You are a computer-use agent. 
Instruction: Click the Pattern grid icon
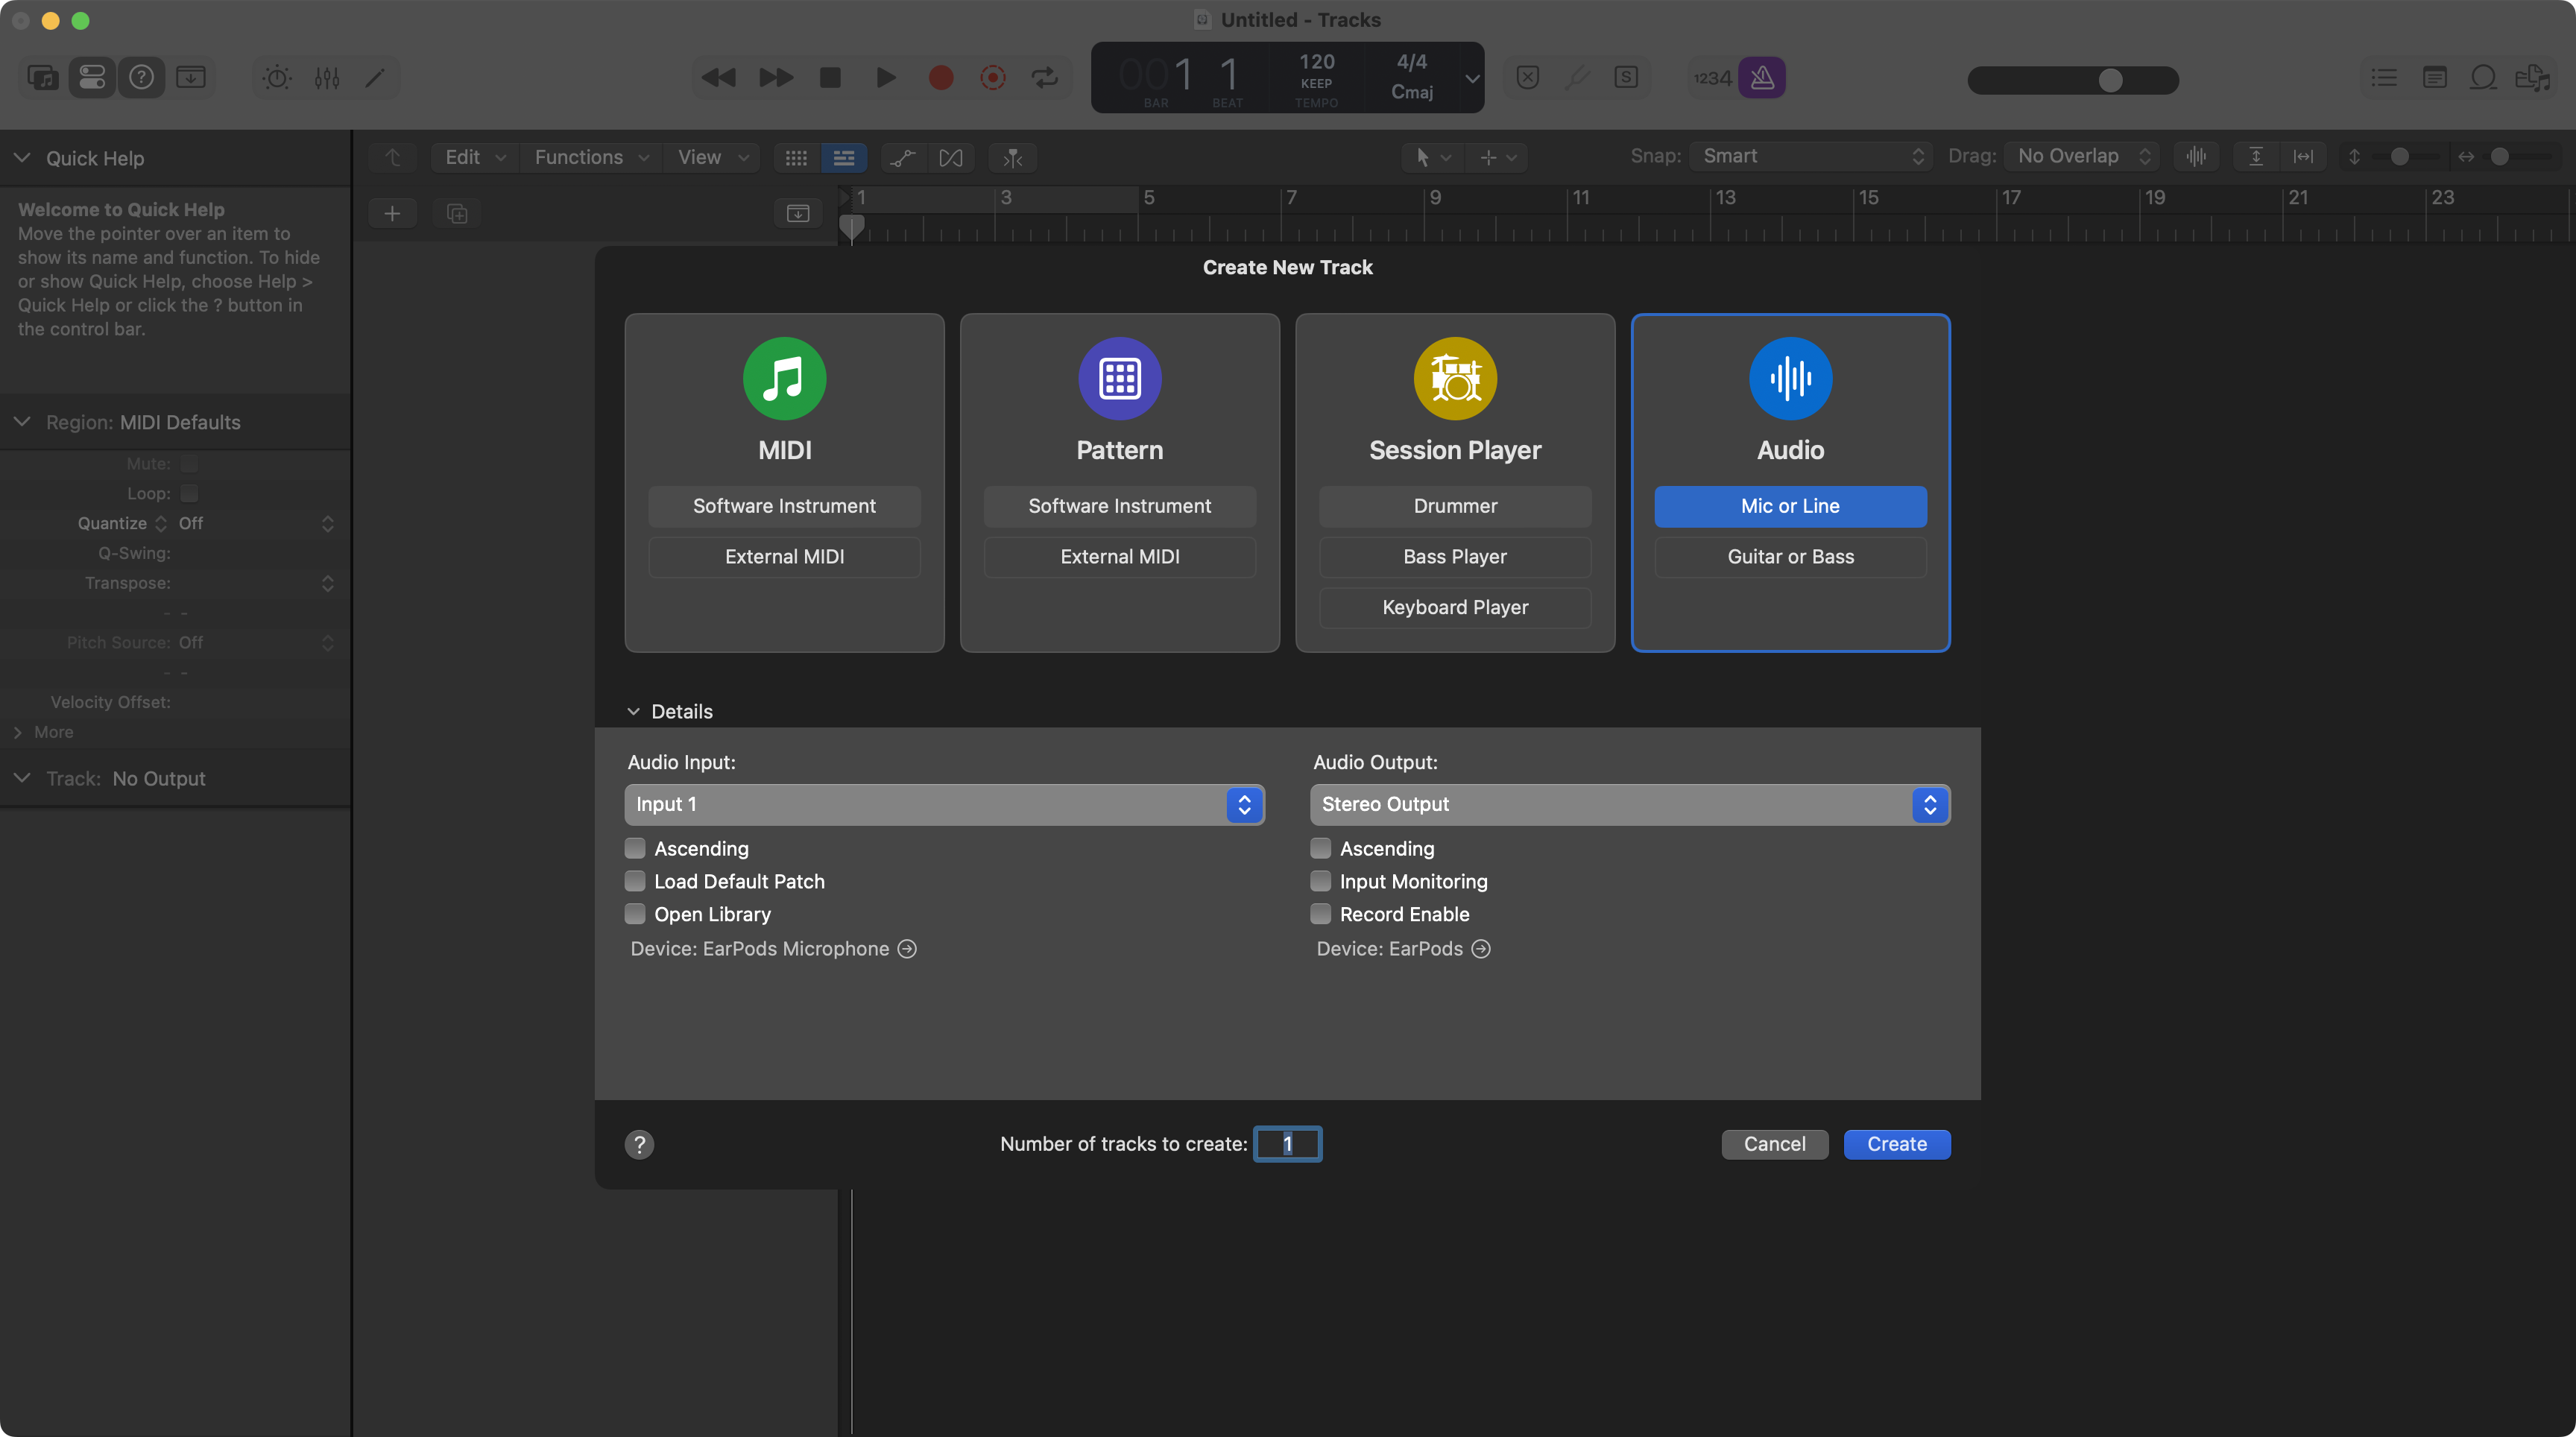(1119, 378)
